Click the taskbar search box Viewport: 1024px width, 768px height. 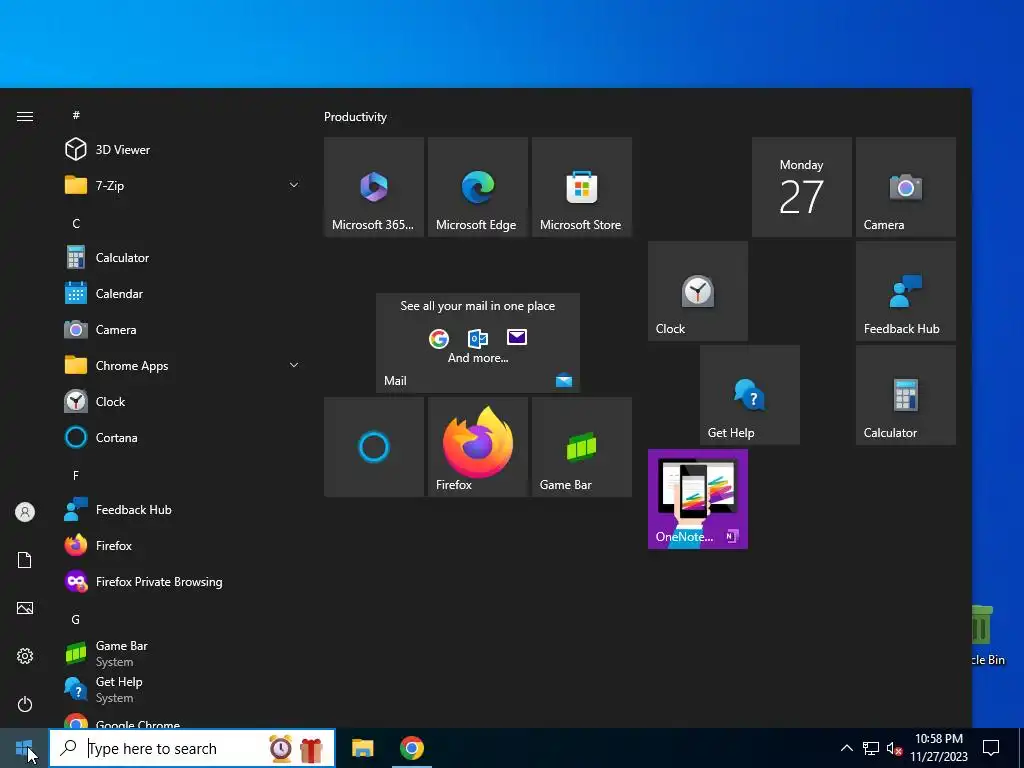(192, 748)
